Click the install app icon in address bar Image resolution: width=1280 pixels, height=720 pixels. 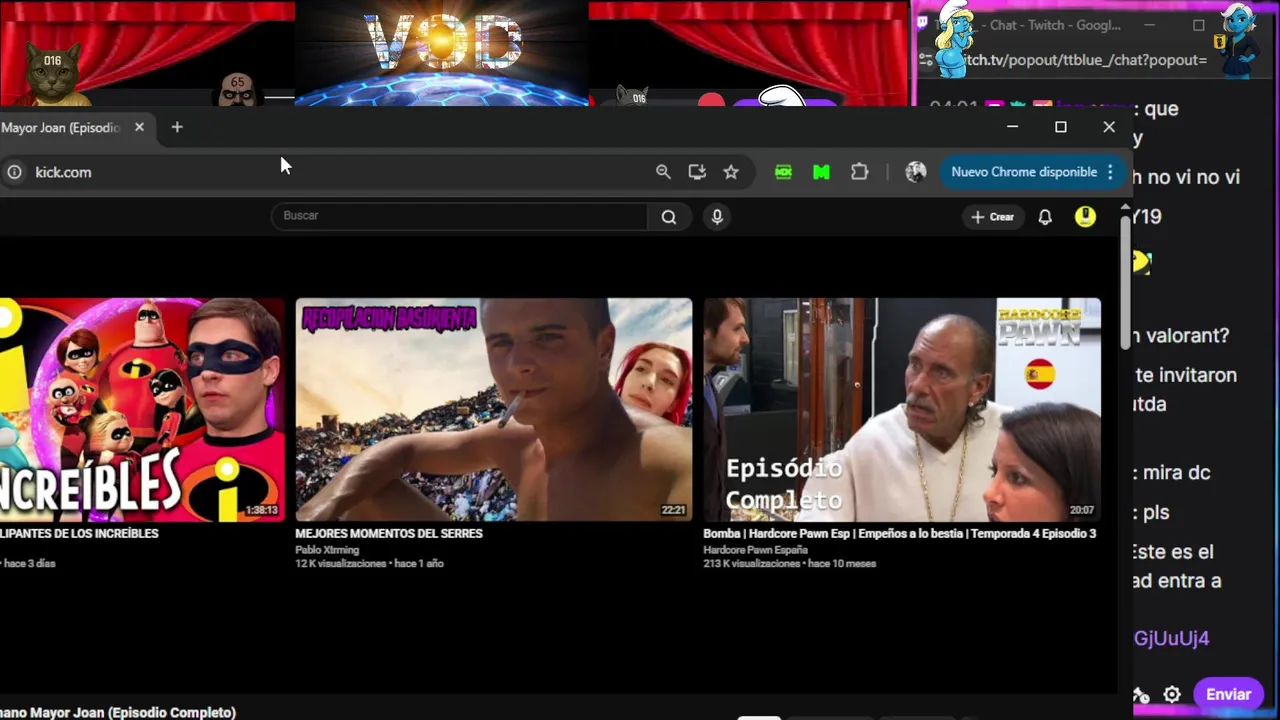(697, 172)
